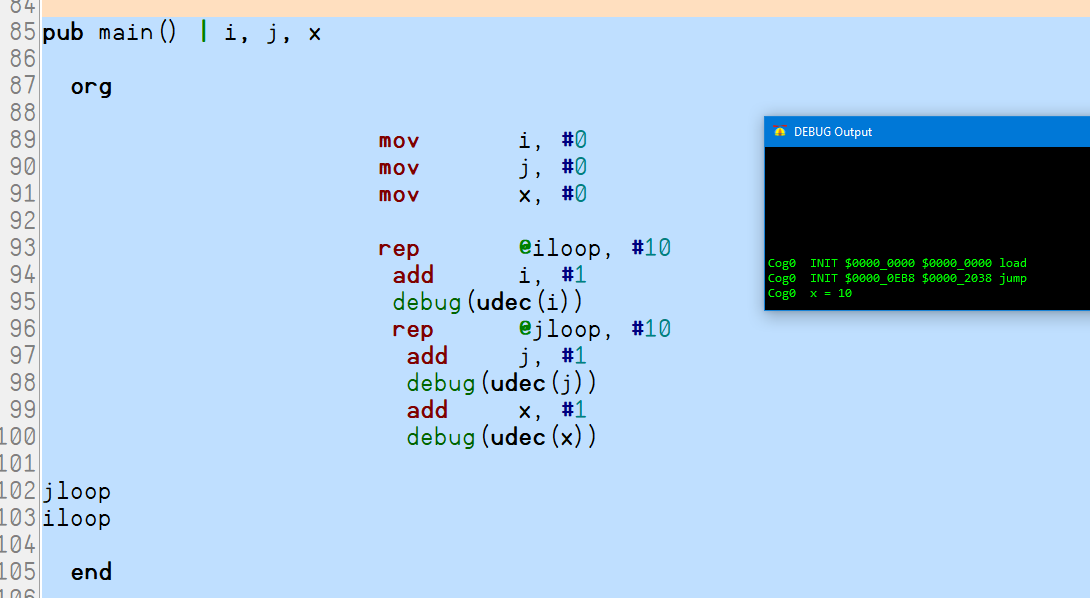Place cursor in the debug(udec(x)) statement

501,437
